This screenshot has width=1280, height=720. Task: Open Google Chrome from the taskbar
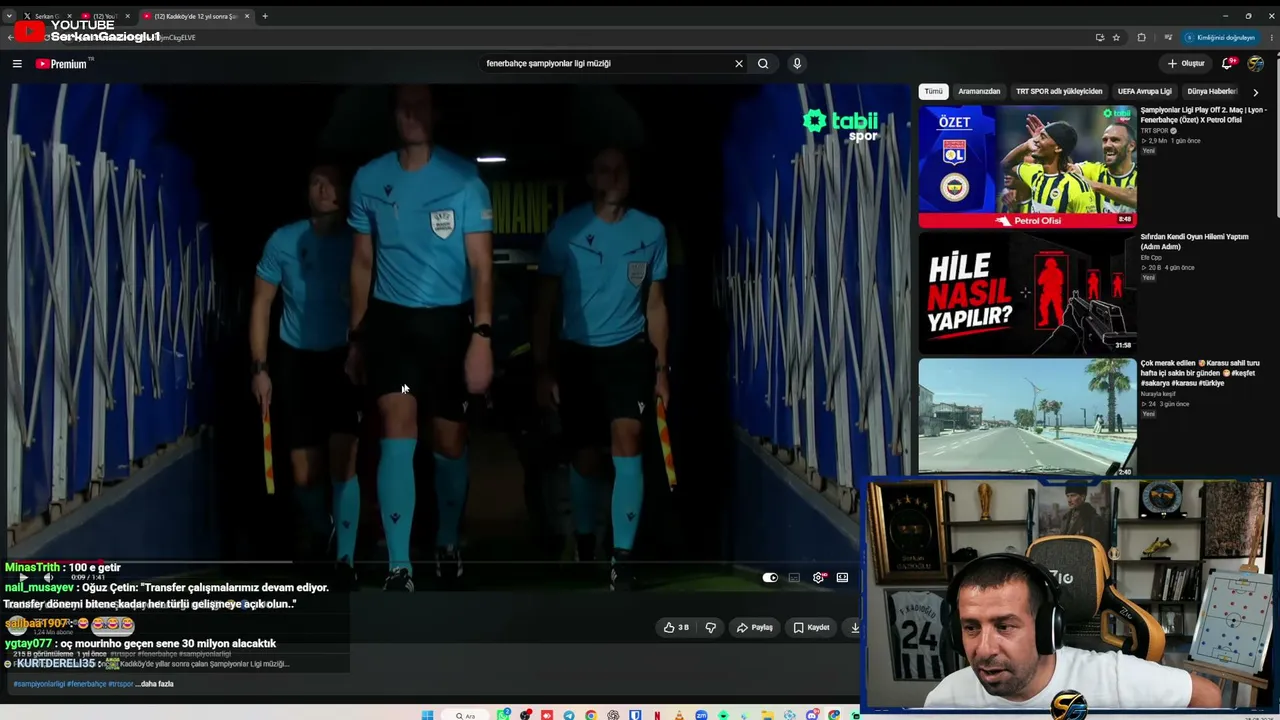[x=591, y=715]
